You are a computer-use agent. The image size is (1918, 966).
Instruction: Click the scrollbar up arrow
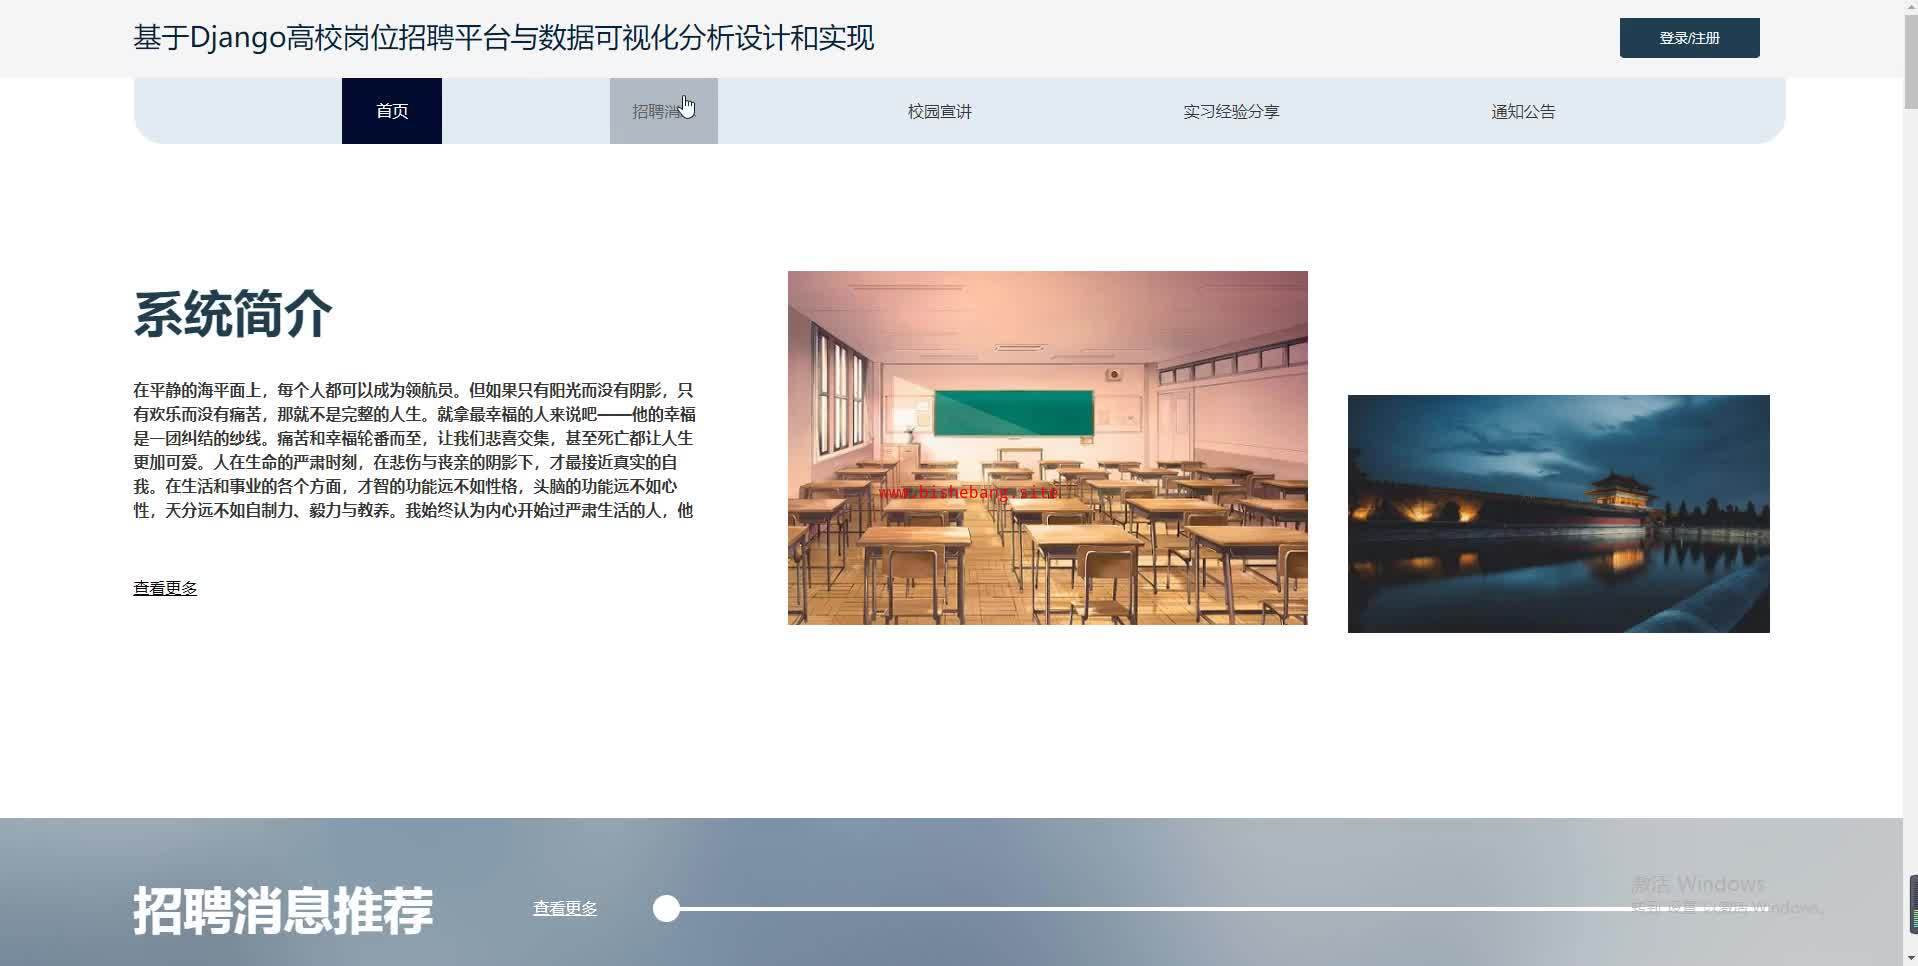click(x=1910, y=8)
